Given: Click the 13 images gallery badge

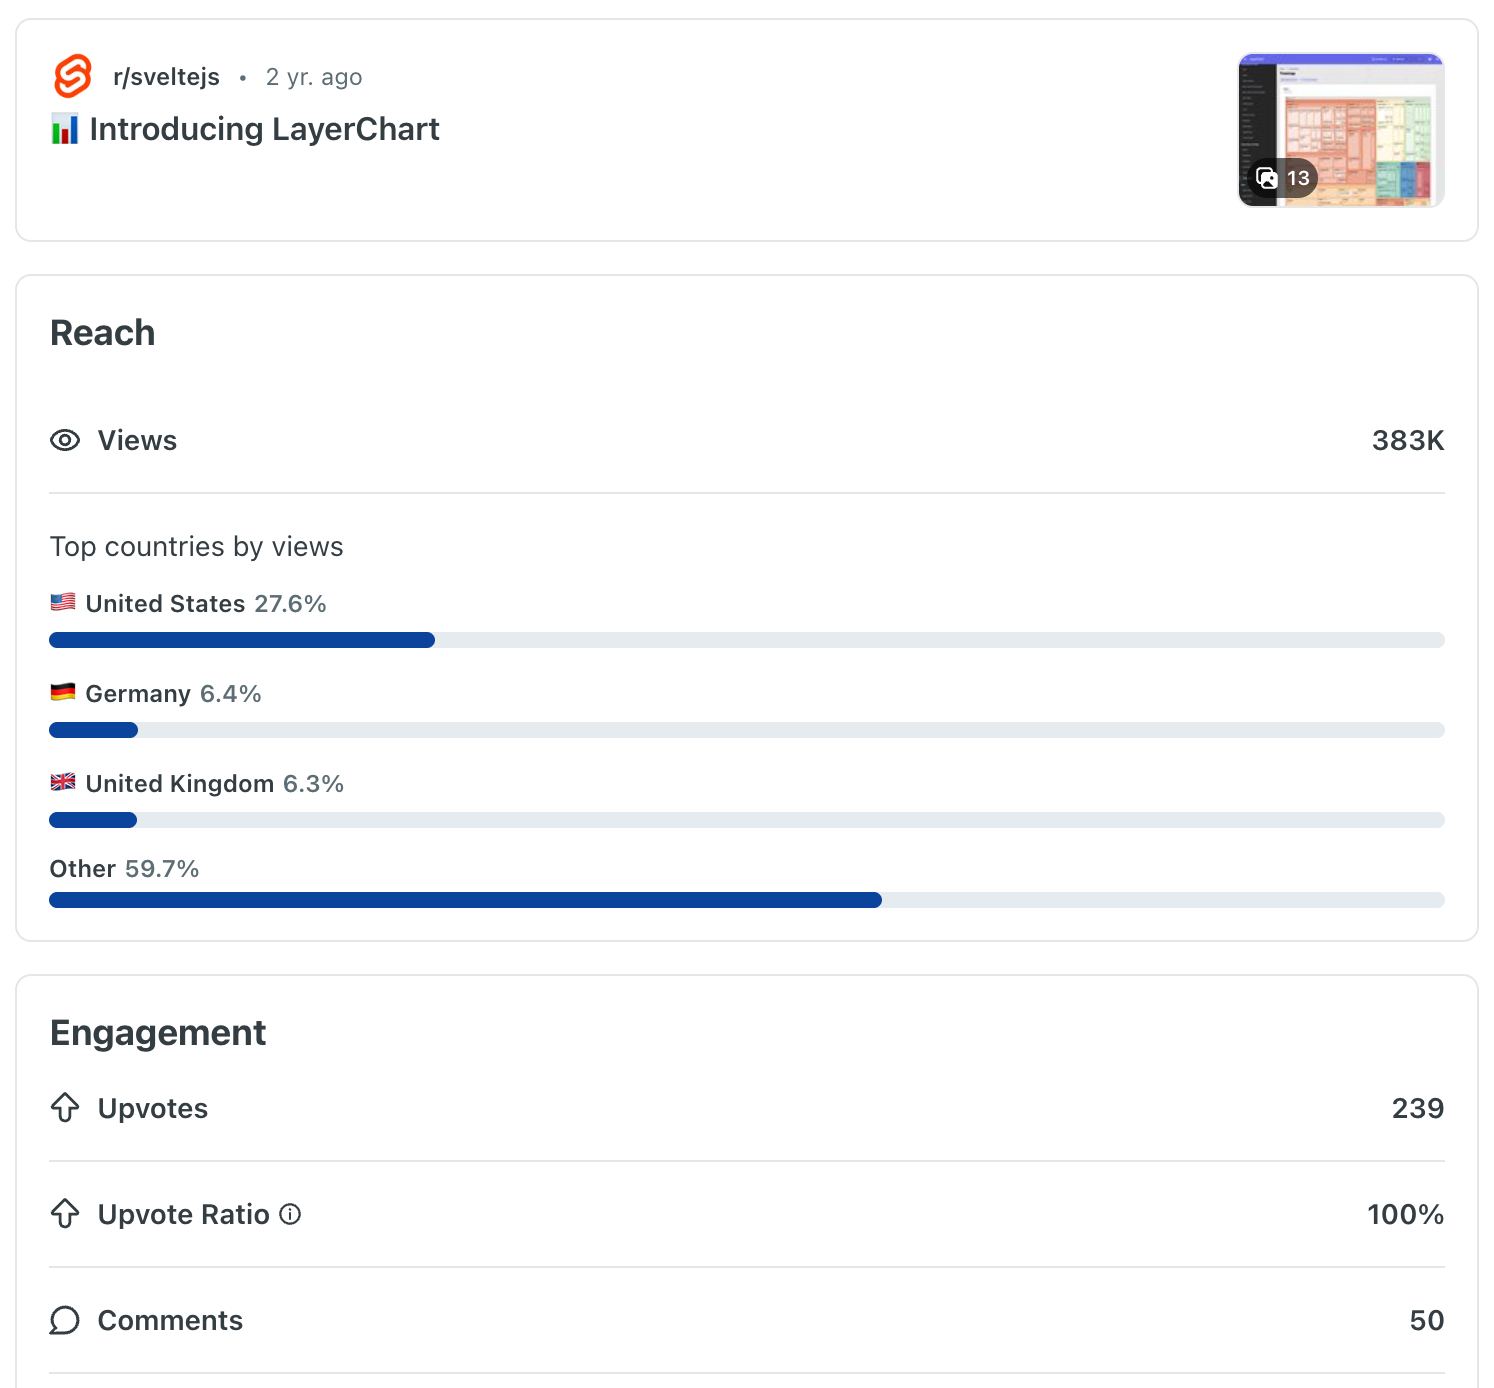Looking at the screenshot, I should coord(1284,178).
